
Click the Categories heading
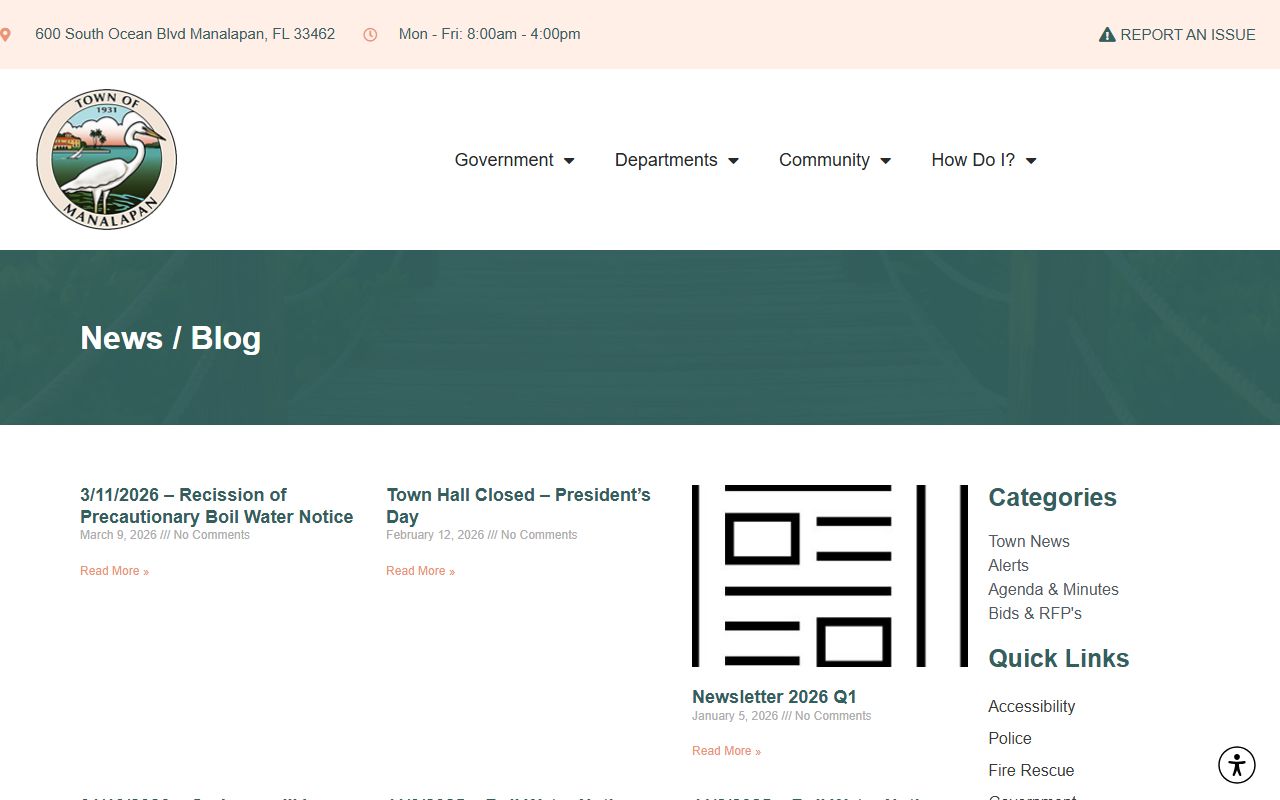click(1052, 497)
